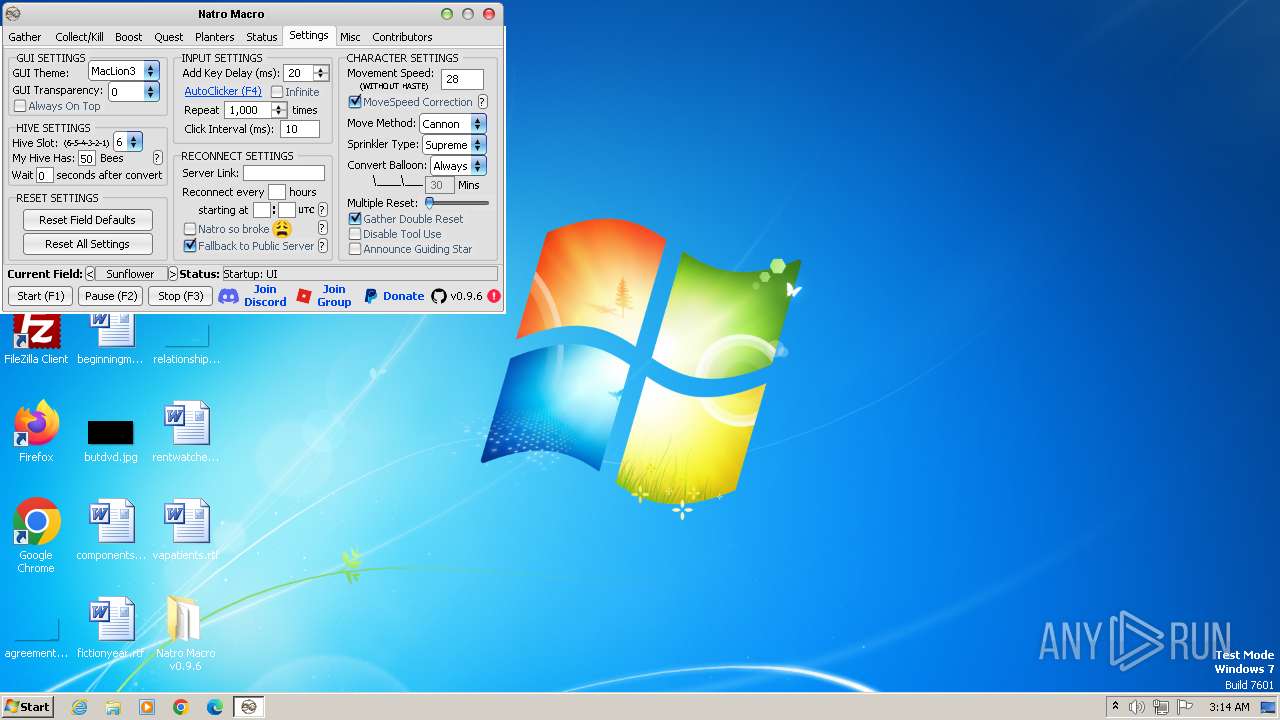Select the rentwatche desktop document
This screenshot has height=720, width=1280.
pos(186,431)
